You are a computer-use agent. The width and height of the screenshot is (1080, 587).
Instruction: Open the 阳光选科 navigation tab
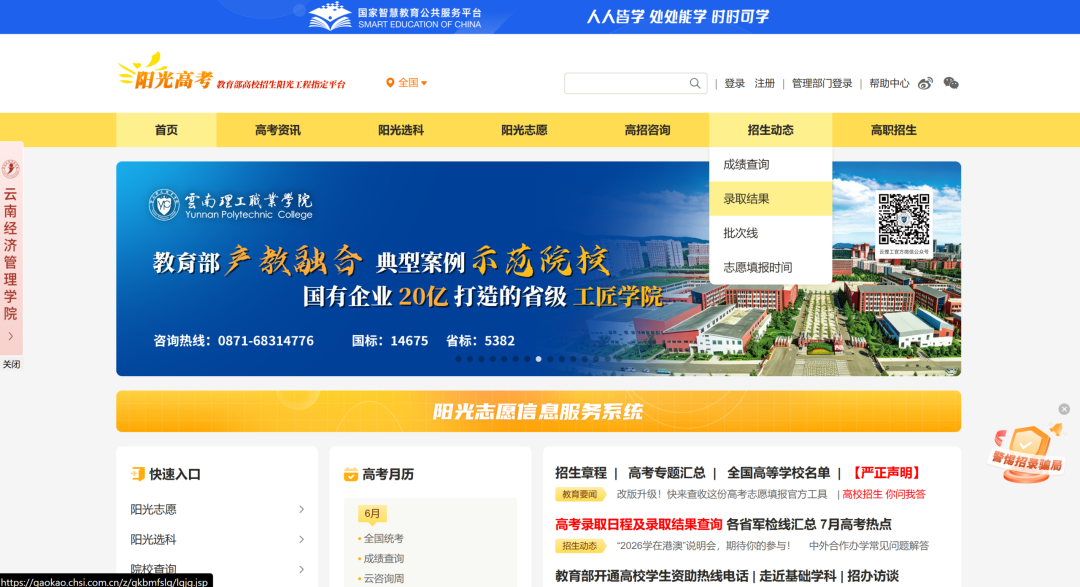tap(401, 130)
